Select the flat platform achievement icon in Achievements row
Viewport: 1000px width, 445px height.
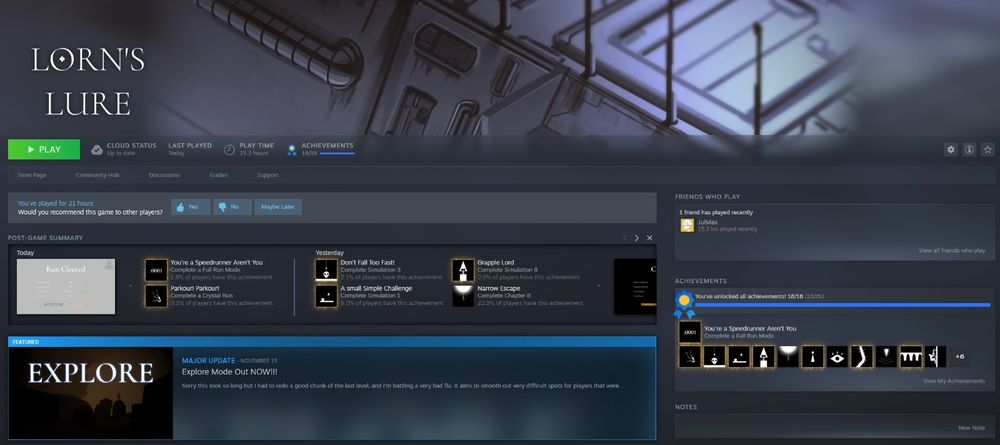(739, 357)
